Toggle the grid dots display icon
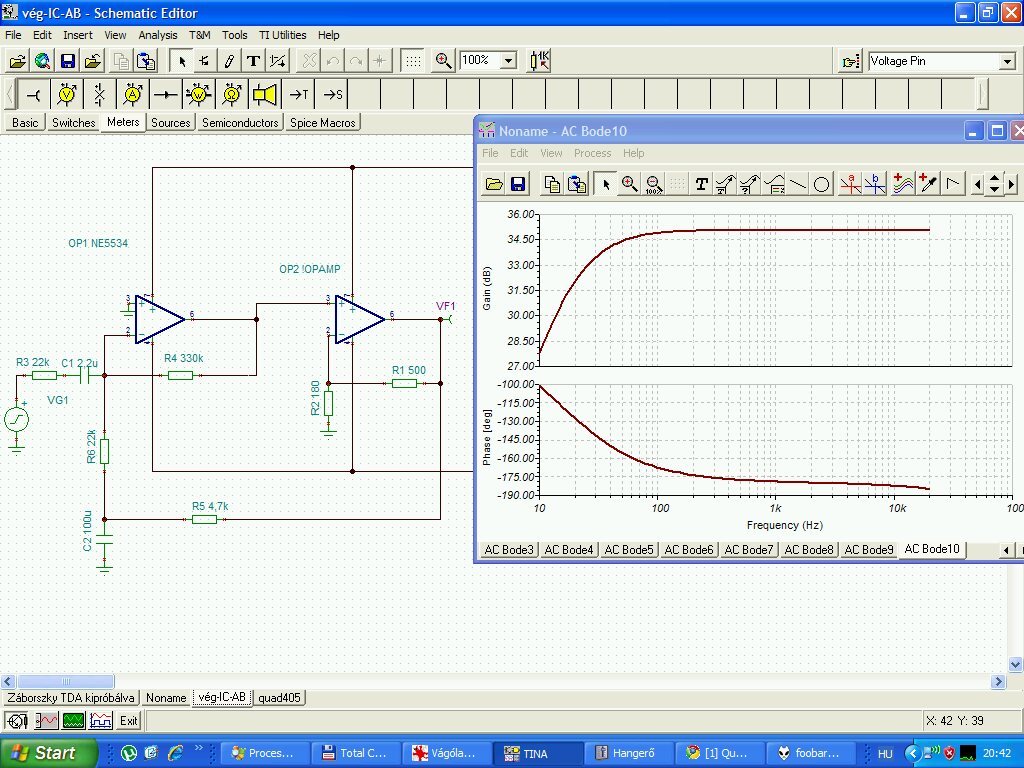Image resolution: width=1024 pixels, height=768 pixels. coord(413,61)
